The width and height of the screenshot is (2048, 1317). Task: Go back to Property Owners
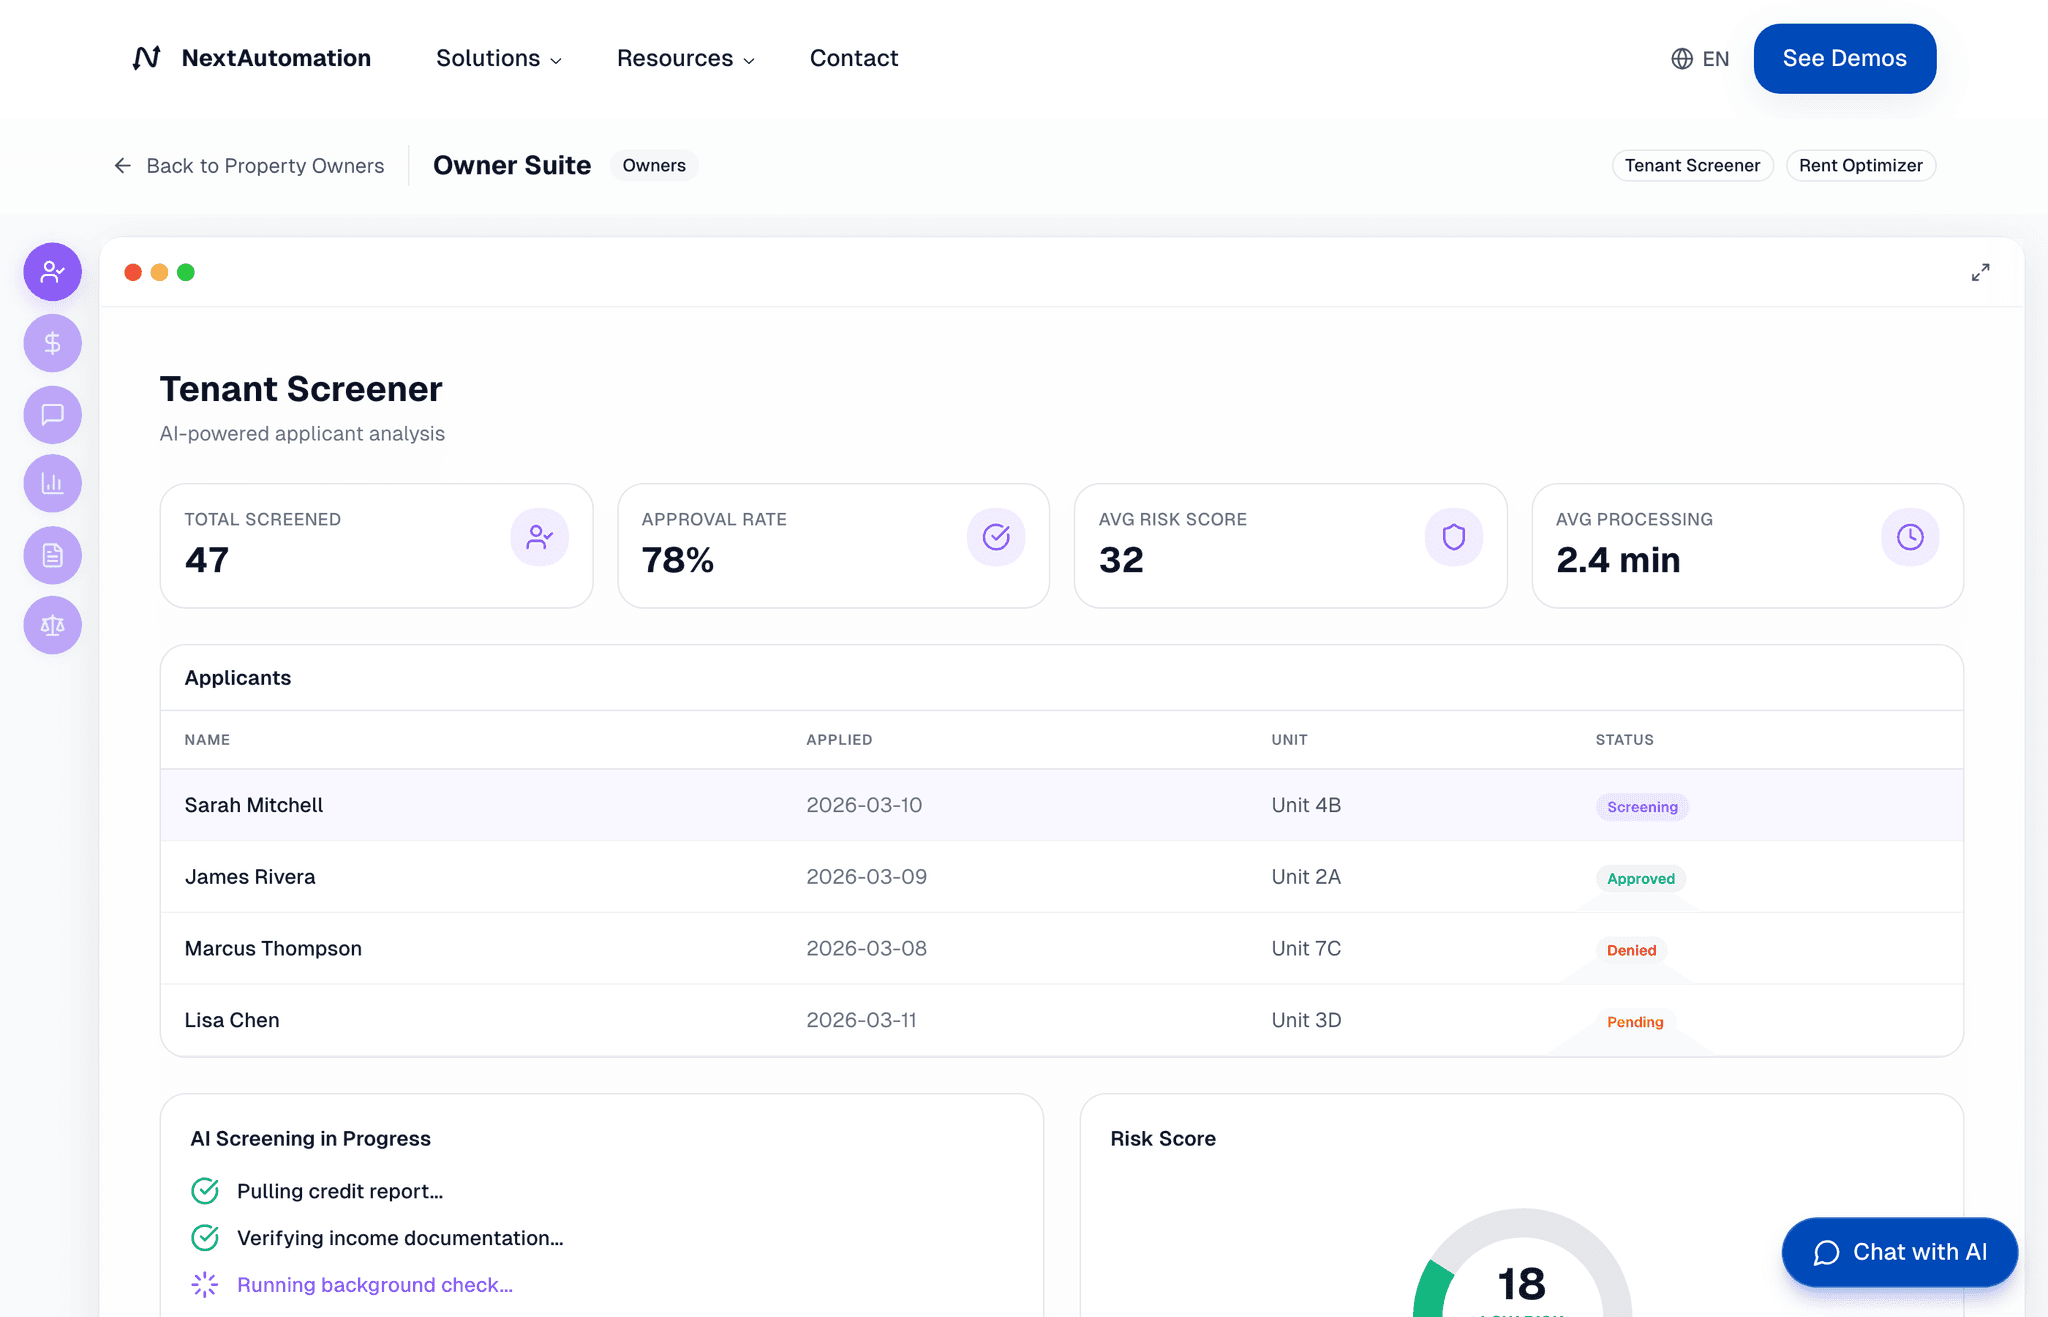[249, 166]
